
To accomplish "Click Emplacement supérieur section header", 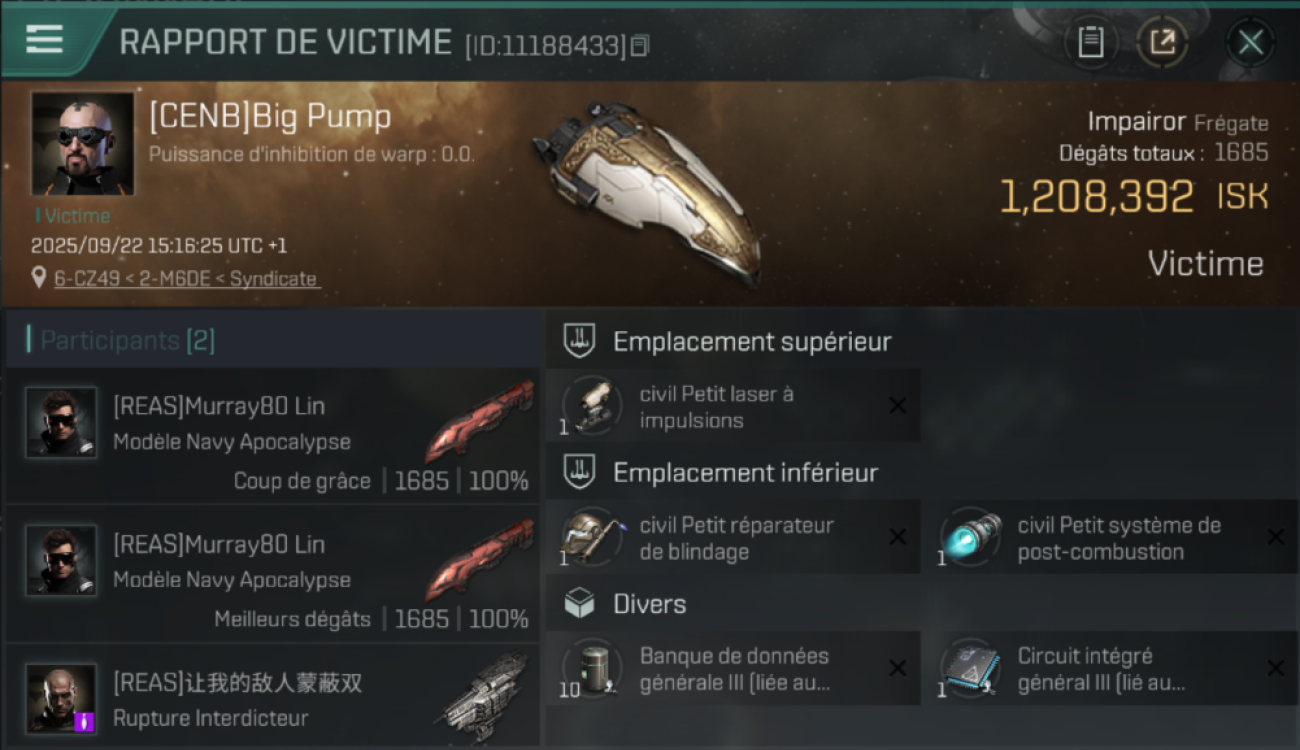I will coord(728,341).
